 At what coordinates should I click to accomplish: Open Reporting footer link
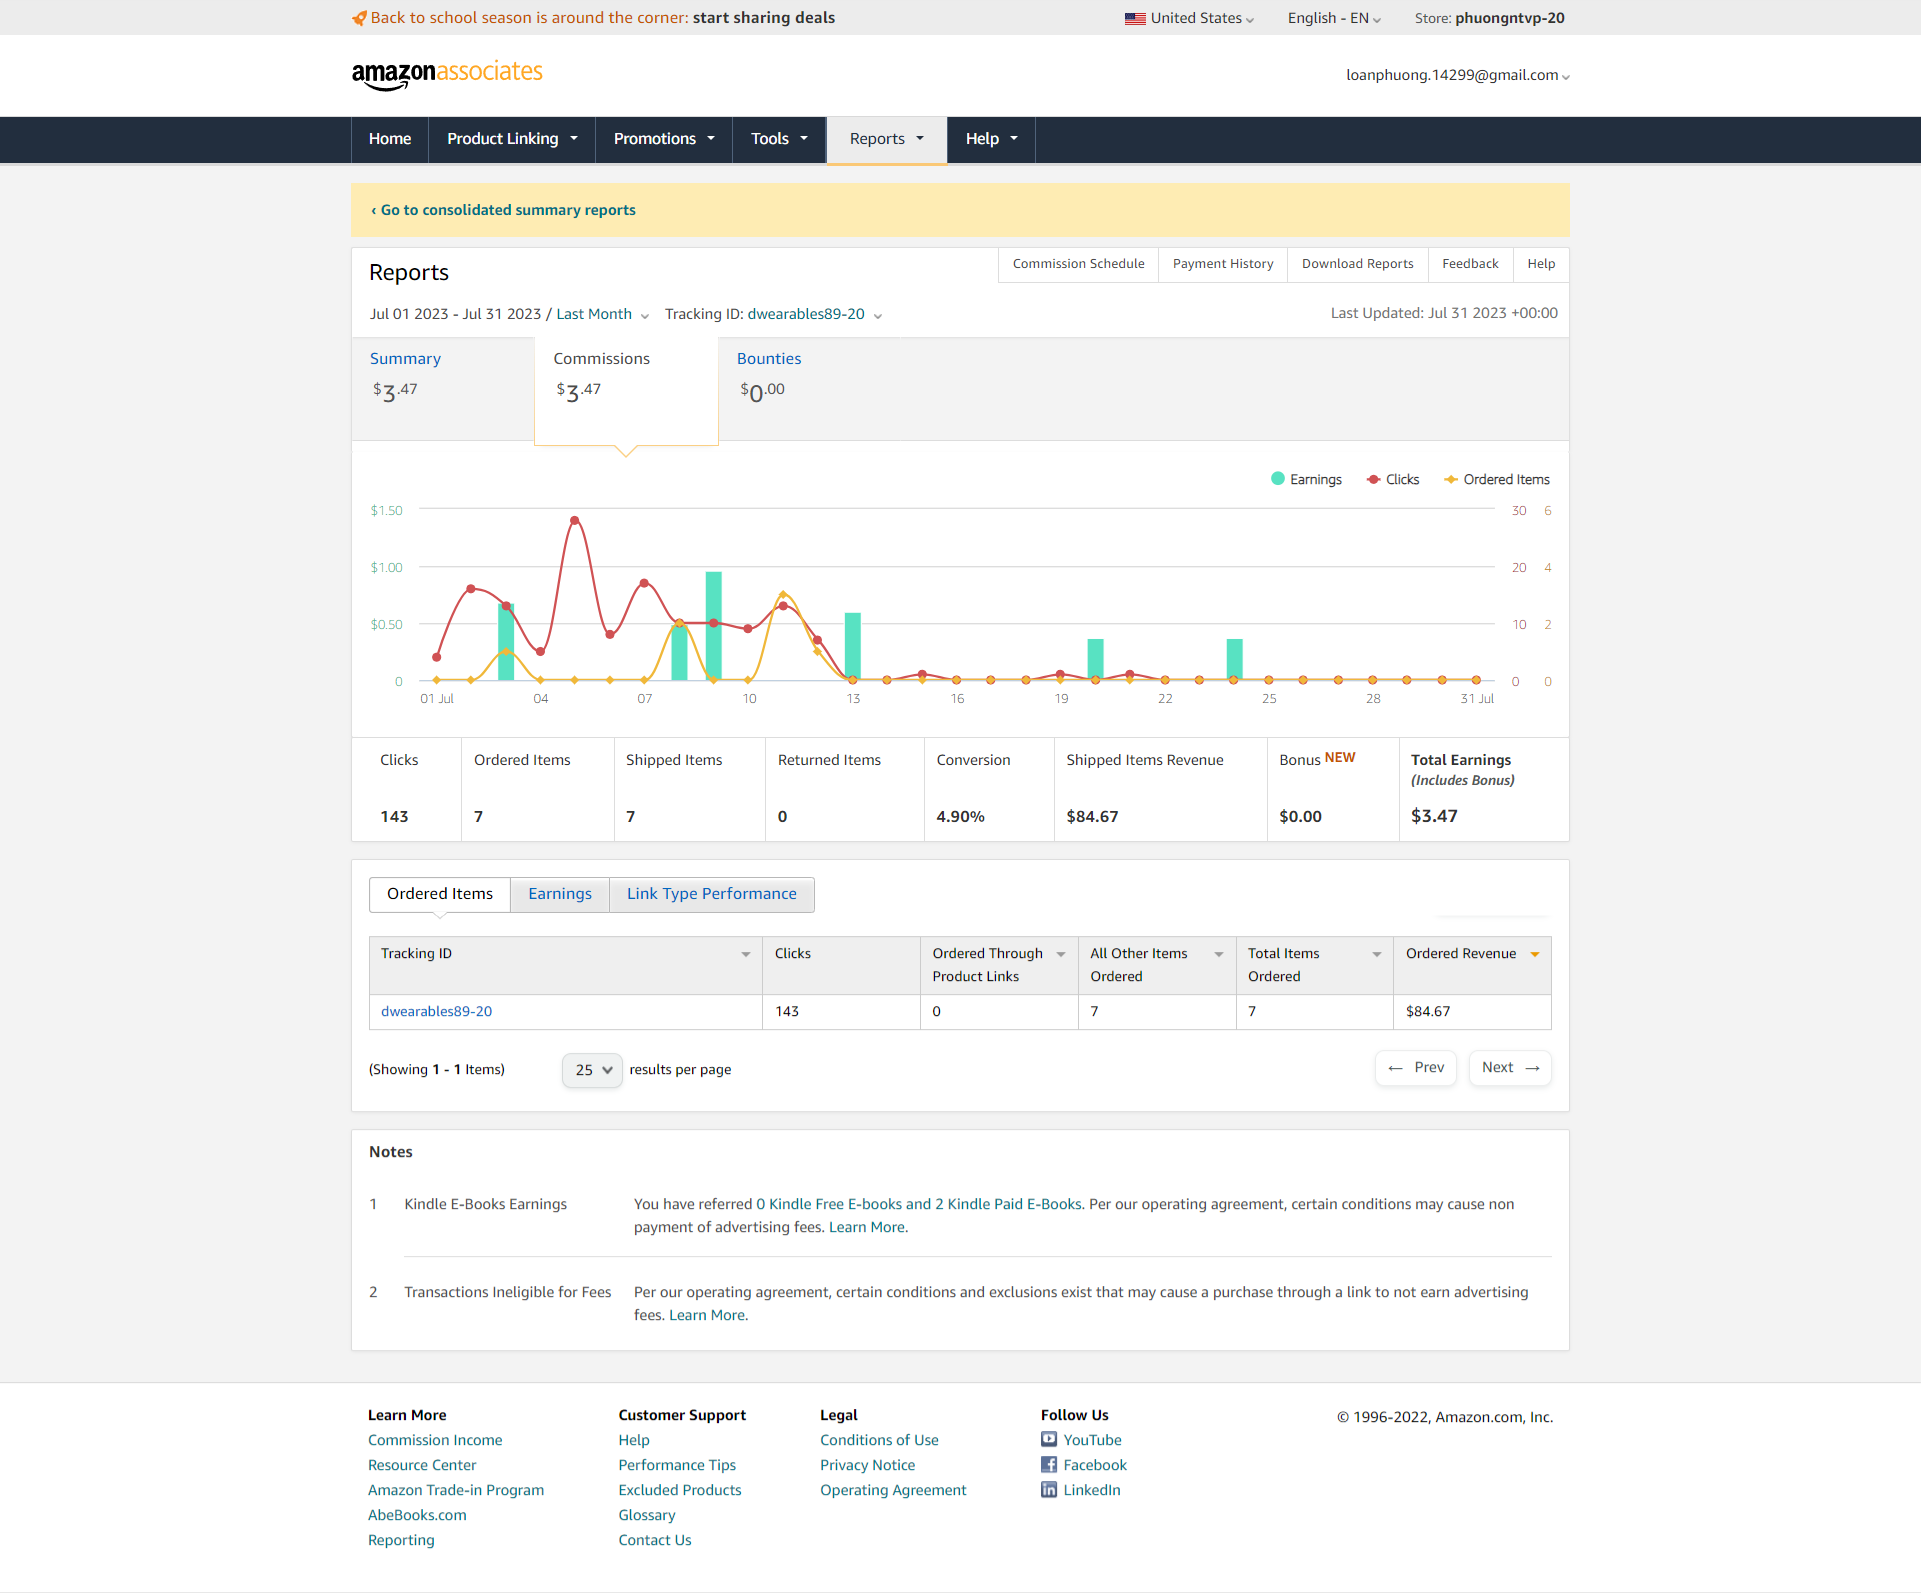401,1540
